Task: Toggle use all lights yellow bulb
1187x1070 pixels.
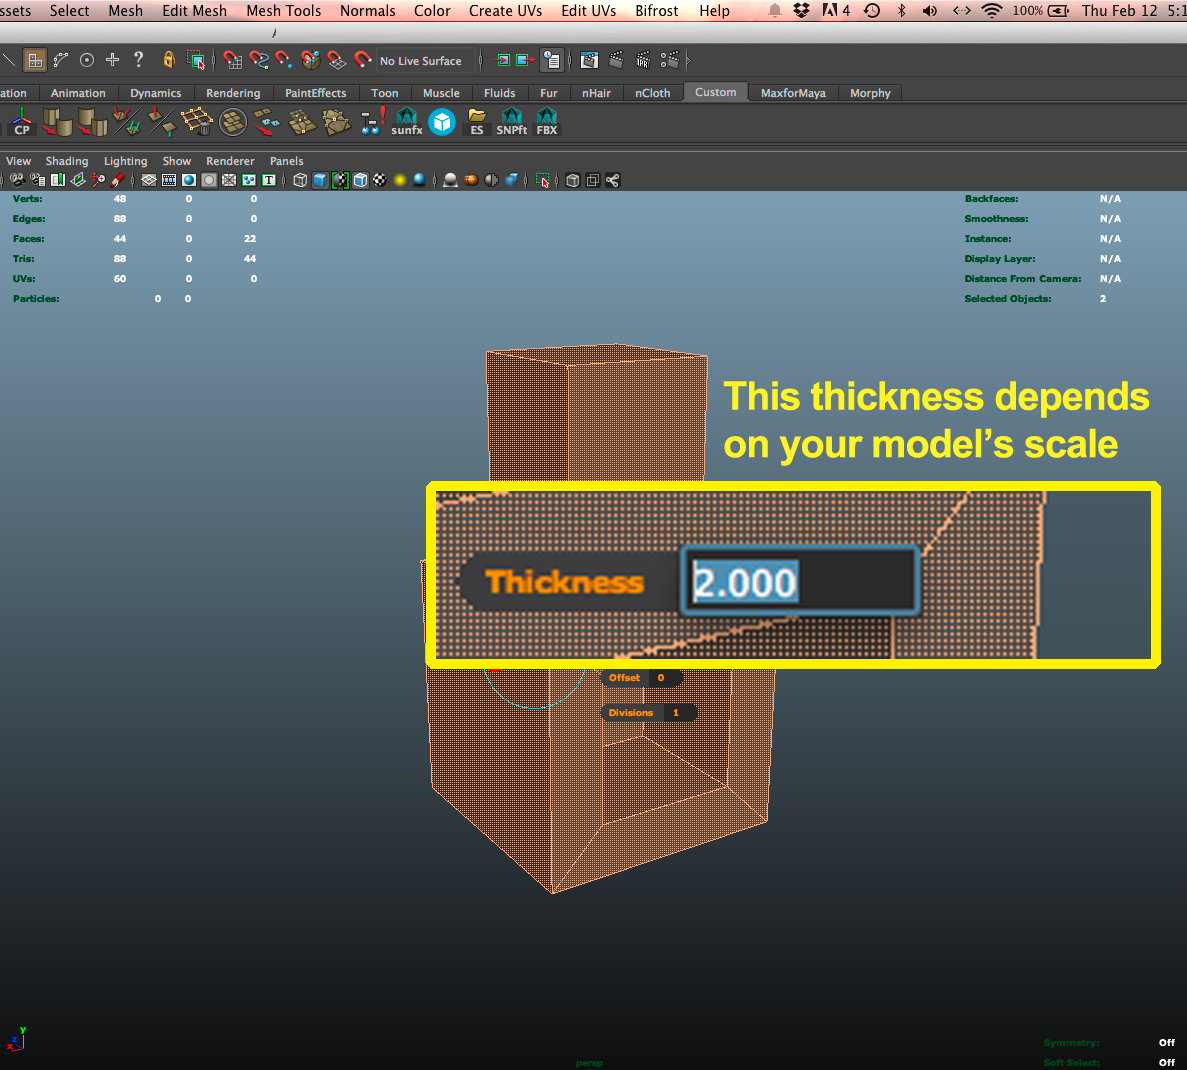Action: click(399, 180)
